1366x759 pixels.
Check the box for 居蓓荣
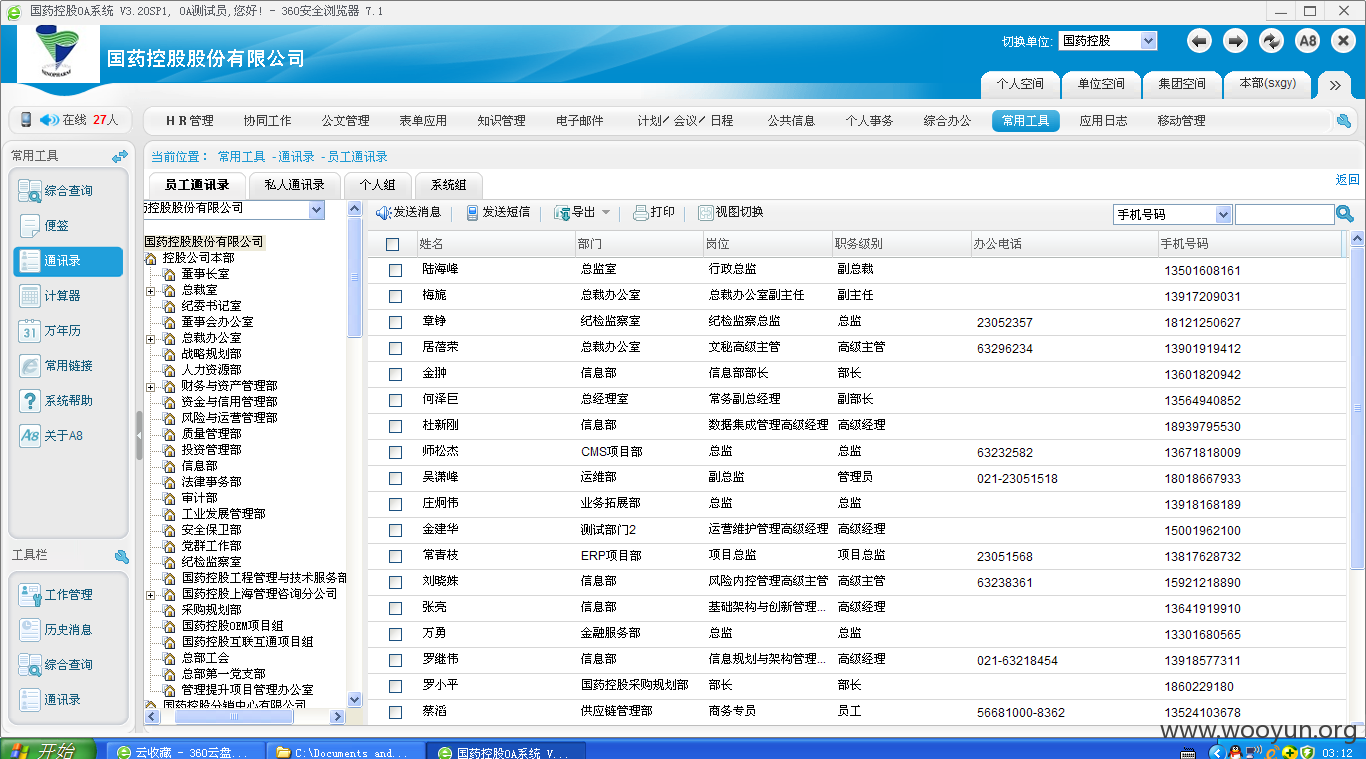click(x=395, y=348)
